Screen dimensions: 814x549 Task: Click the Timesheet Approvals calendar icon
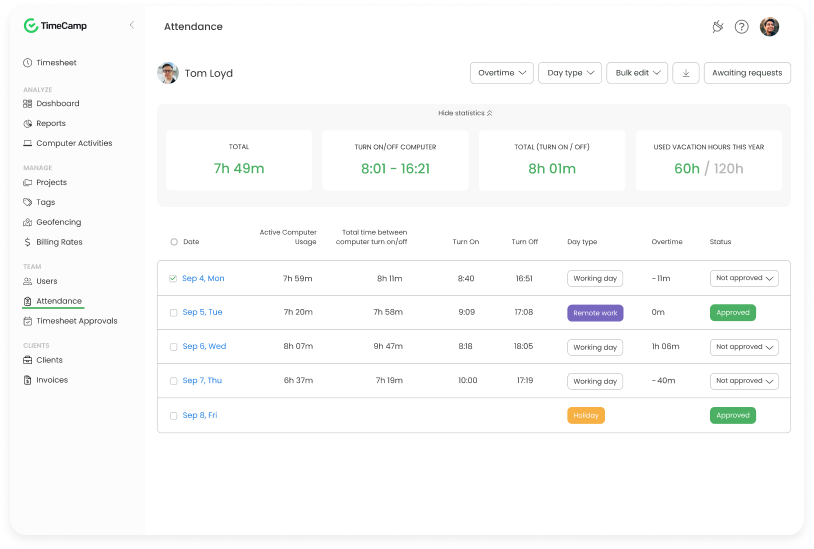pos(28,321)
